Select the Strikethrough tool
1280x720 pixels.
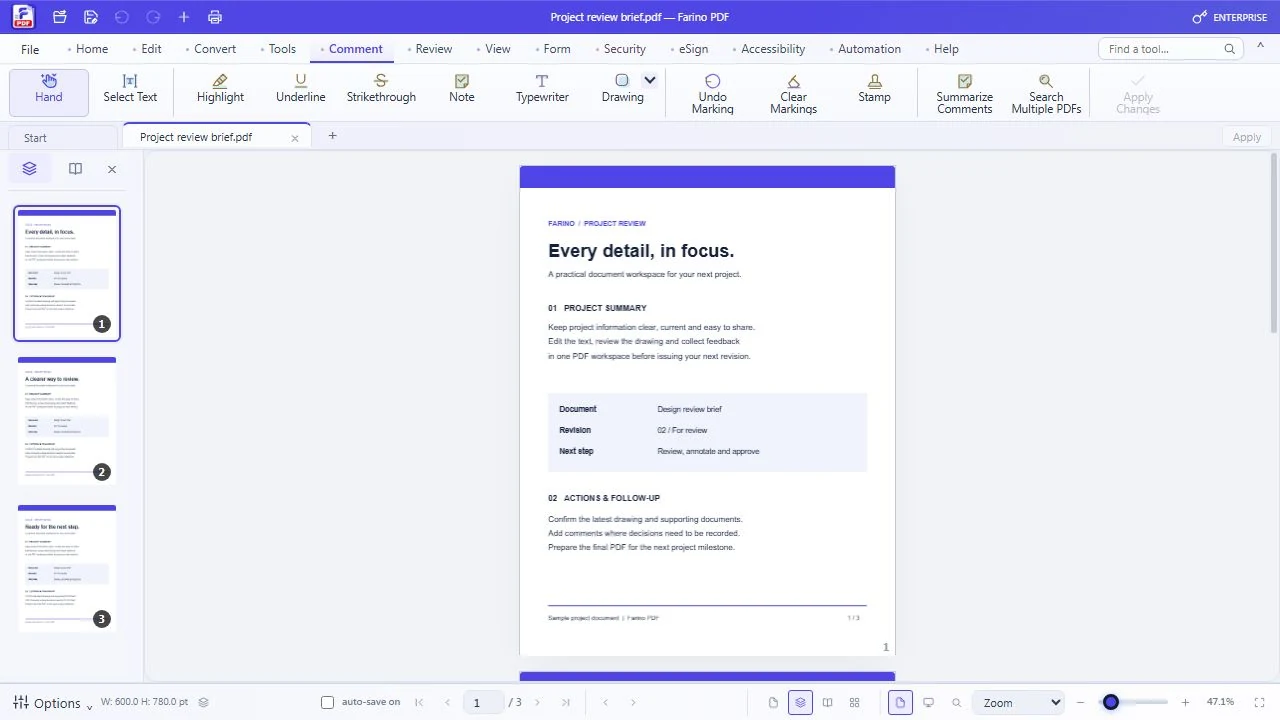coord(381,89)
